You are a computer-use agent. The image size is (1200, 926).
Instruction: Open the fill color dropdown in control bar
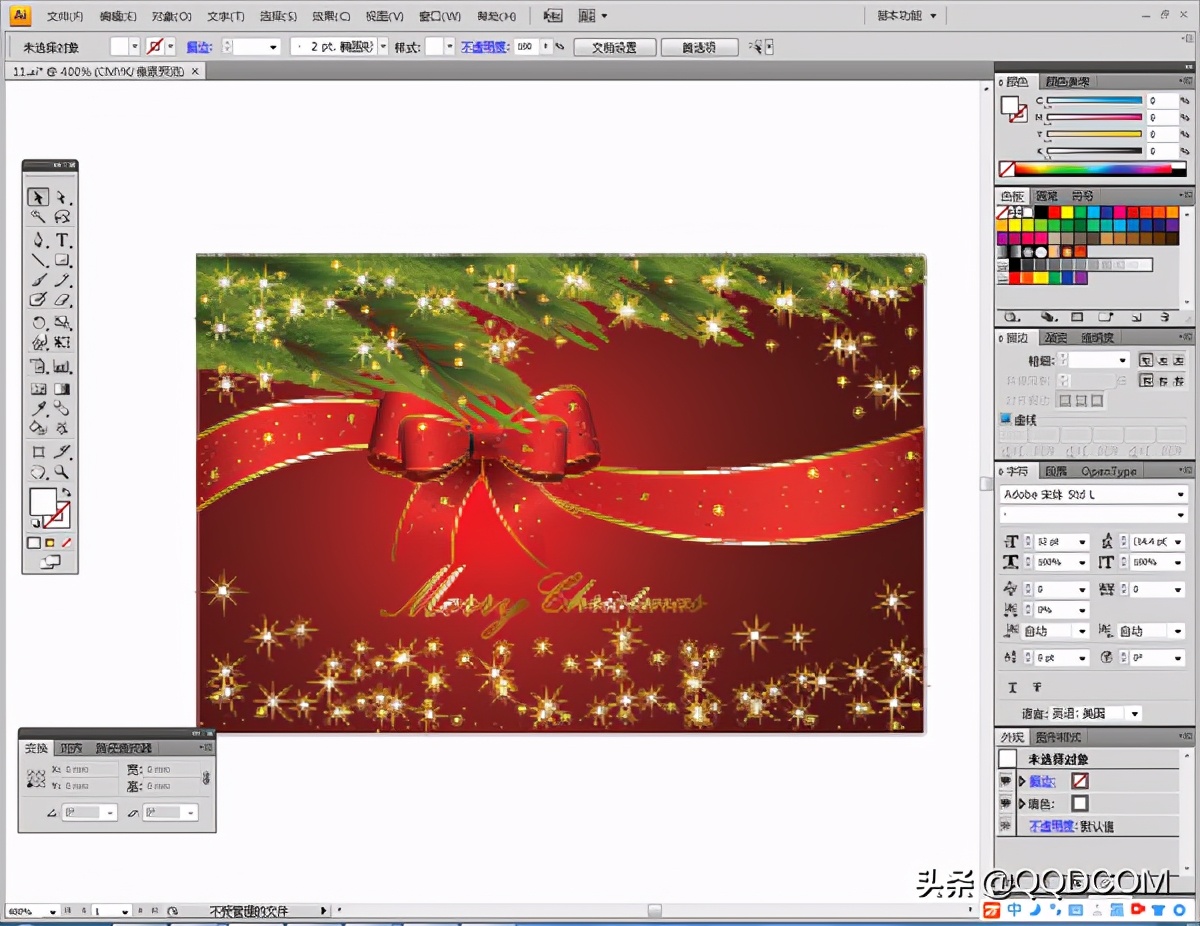pos(135,46)
